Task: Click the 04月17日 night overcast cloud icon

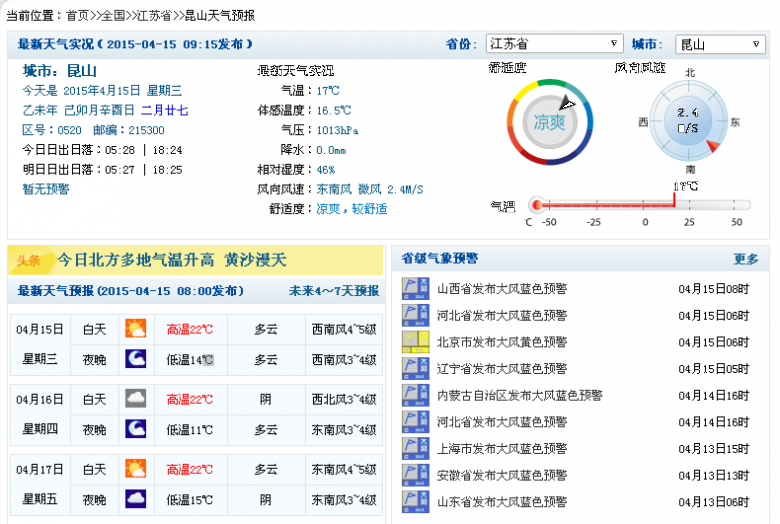Action: (136, 499)
